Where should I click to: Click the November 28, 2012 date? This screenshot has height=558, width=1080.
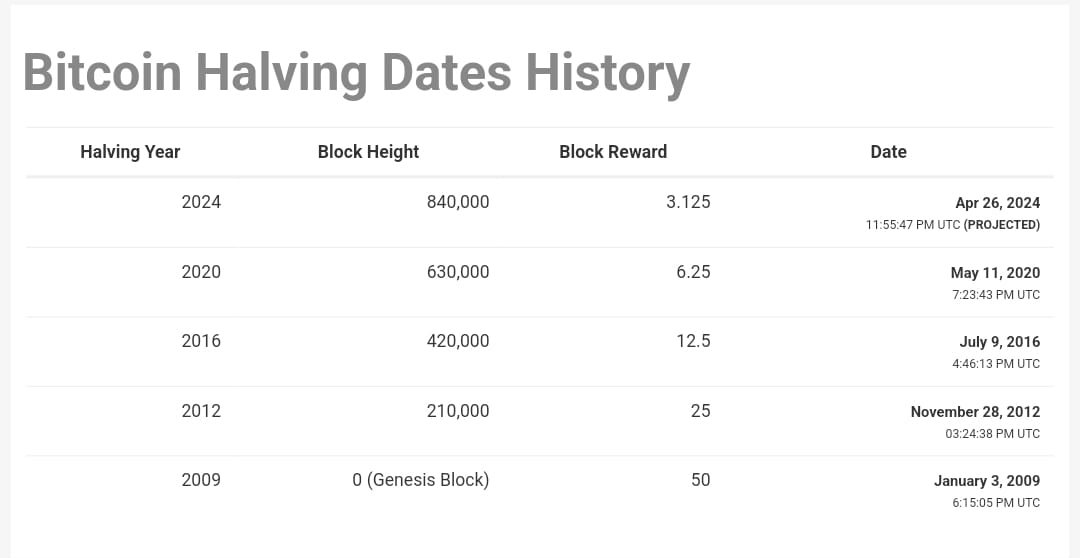pos(975,412)
